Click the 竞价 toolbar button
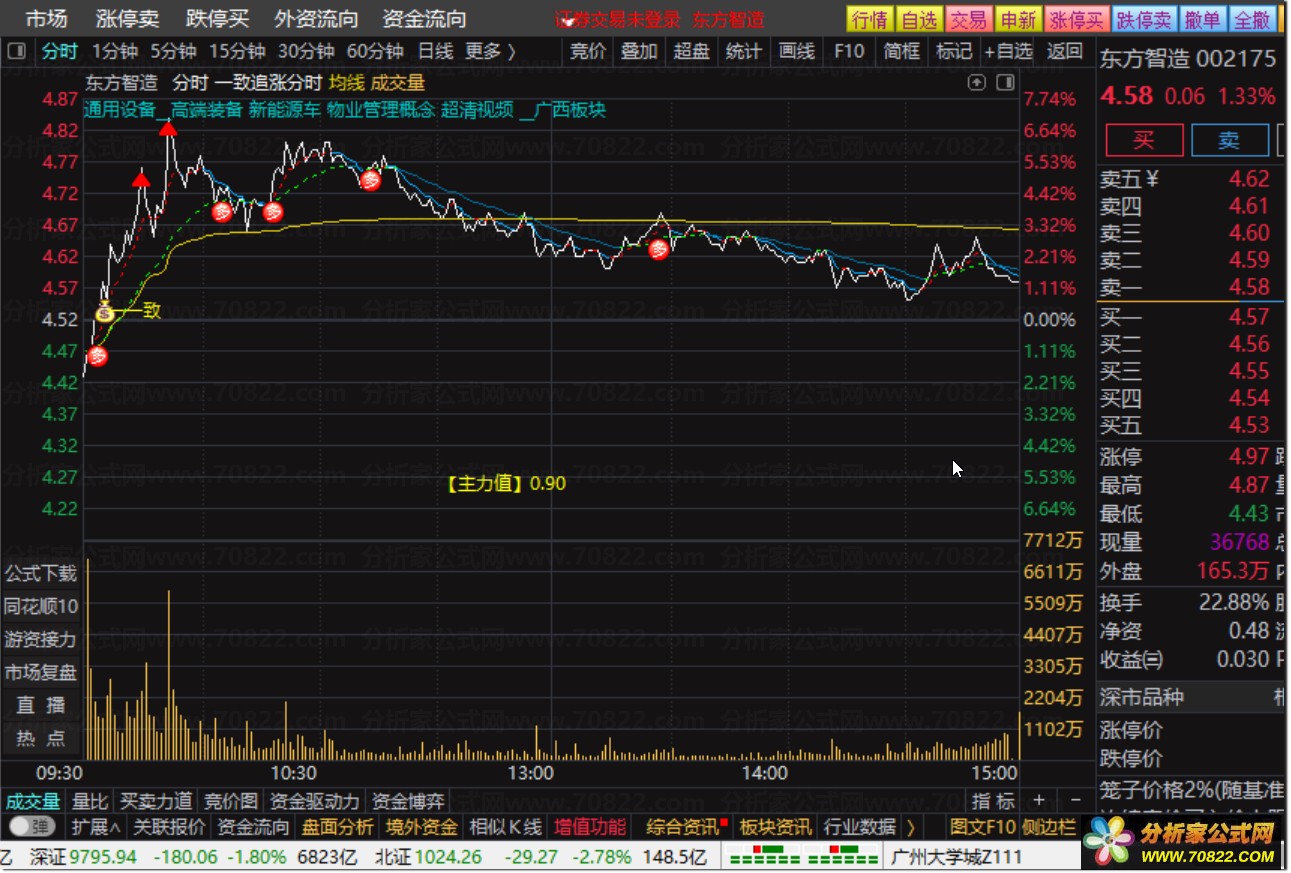 click(587, 51)
